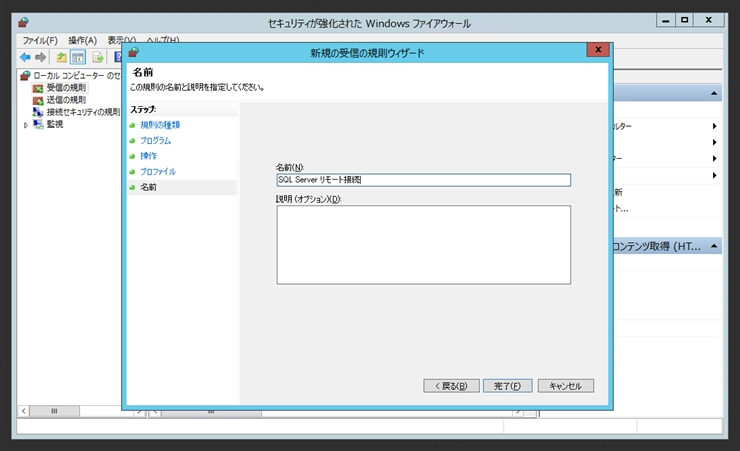Click the center pane horizontal scrollbar thumb
Viewport: 740px width, 451px height.
[211, 412]
